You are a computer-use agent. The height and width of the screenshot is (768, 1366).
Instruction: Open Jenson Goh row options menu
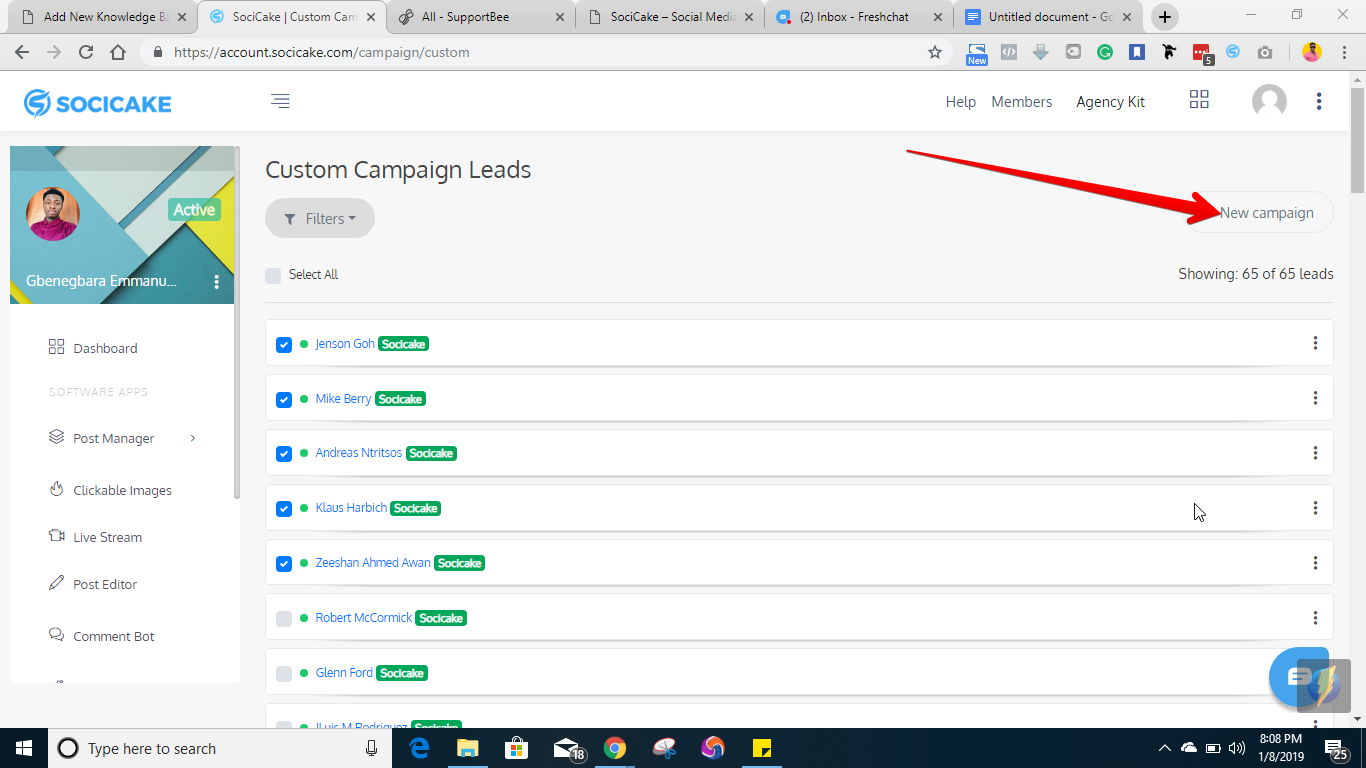pos(1315,343)
